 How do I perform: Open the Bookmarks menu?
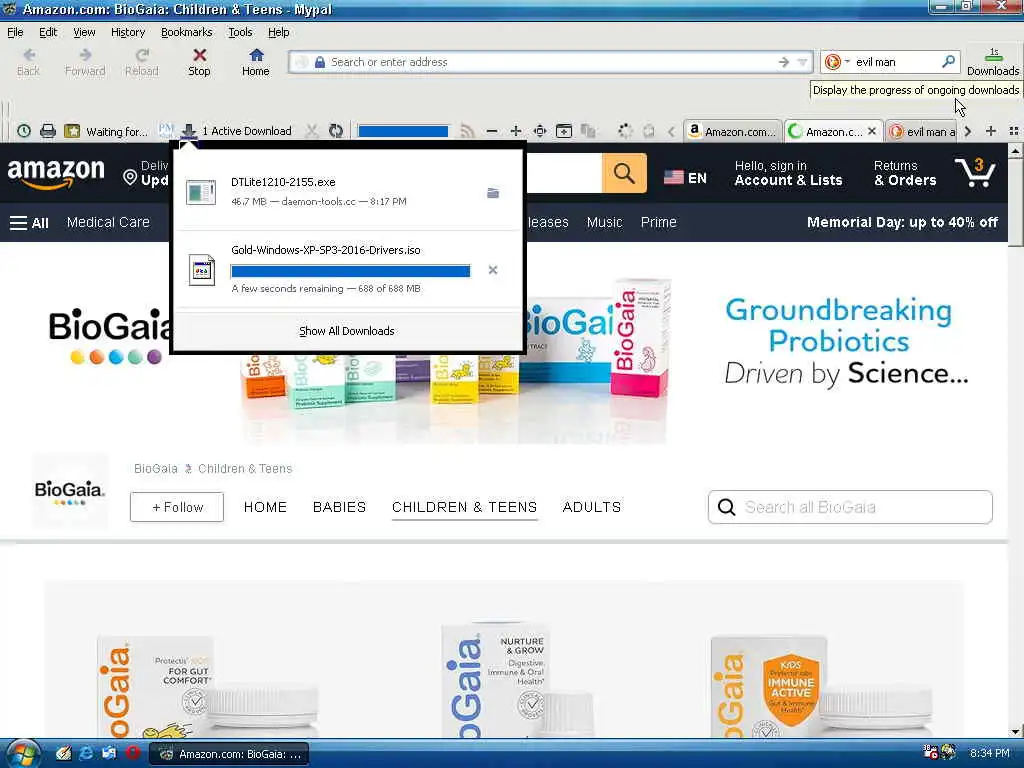coord(186,32)
